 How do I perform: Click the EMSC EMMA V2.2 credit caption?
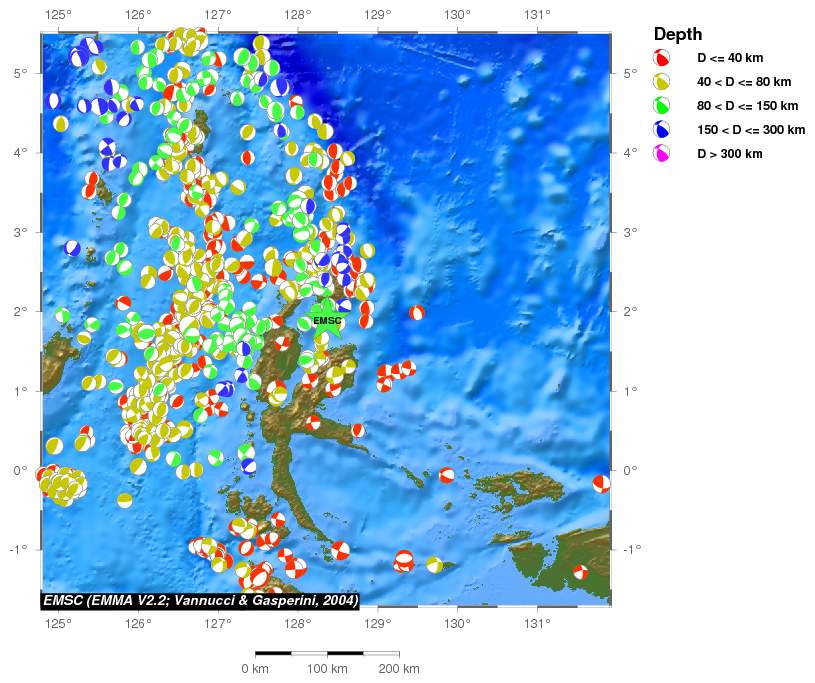pos(201,601)
